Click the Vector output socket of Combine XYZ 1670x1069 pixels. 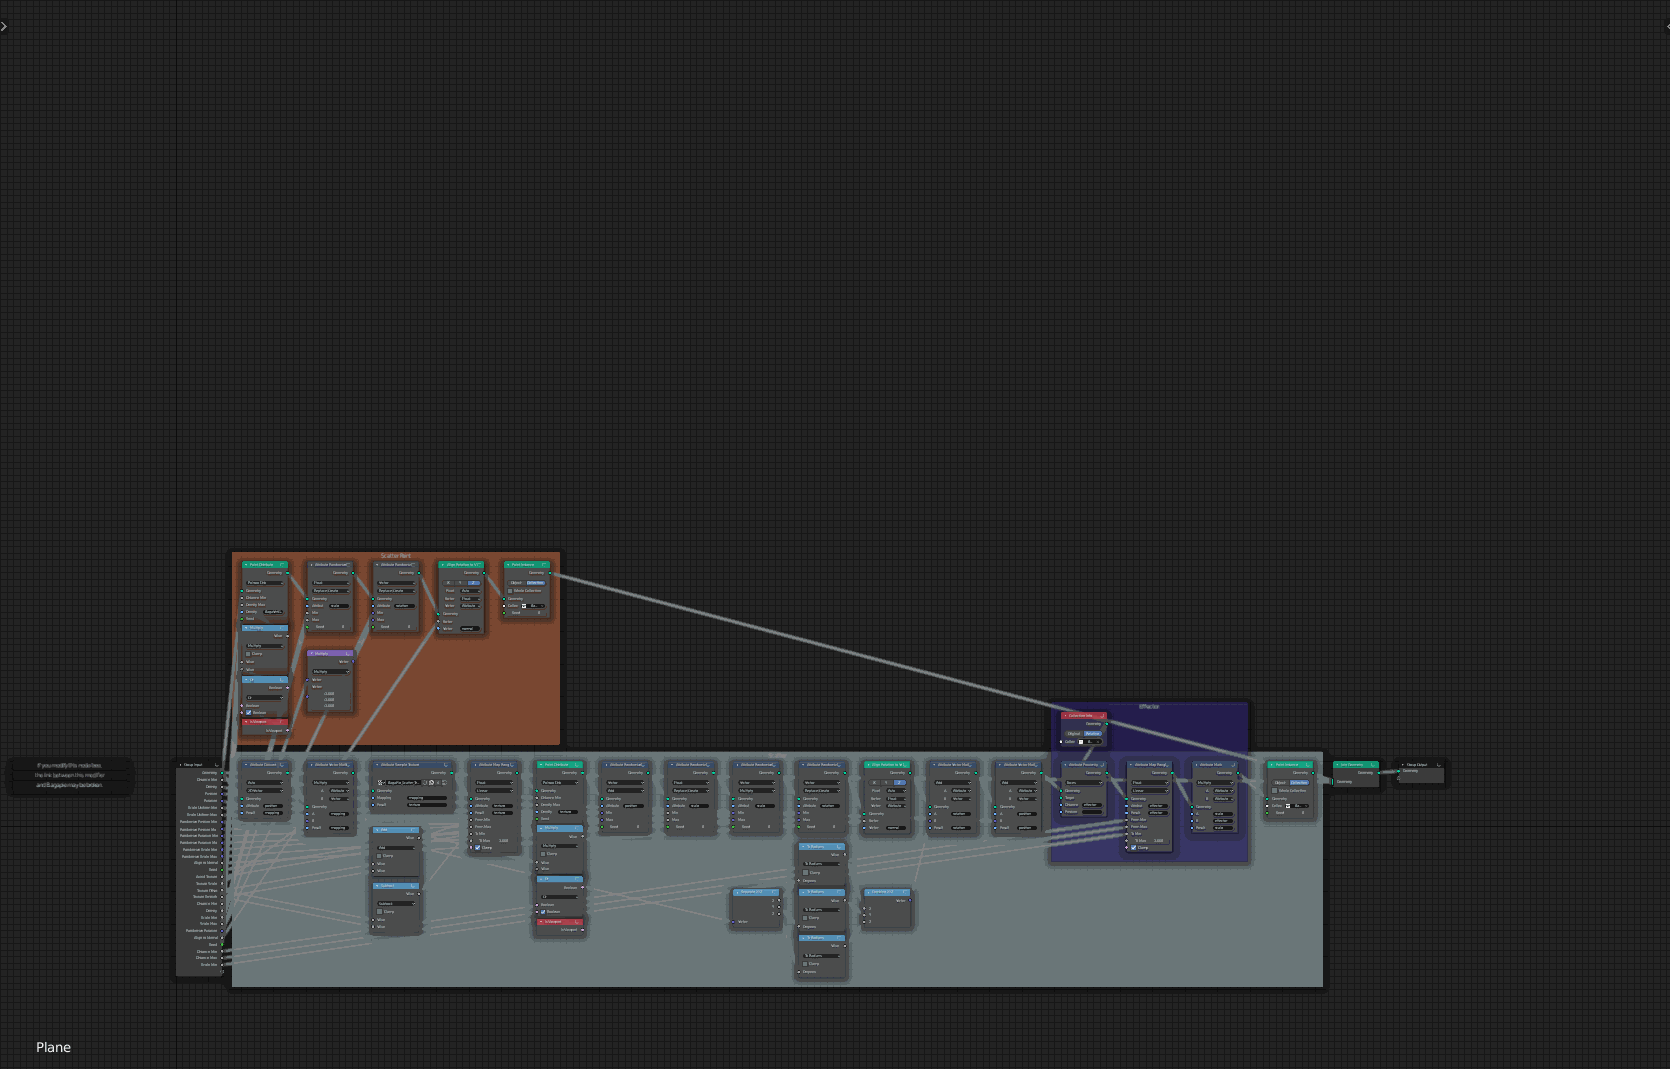pyautogui.click(x=910, y=900)
